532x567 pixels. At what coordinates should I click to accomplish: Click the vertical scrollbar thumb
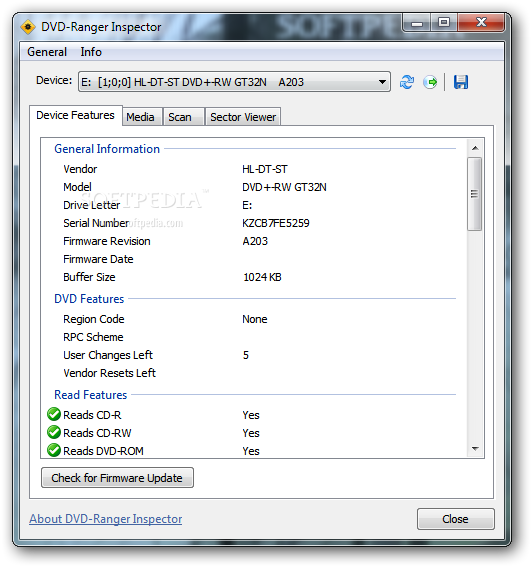(474, 194)
